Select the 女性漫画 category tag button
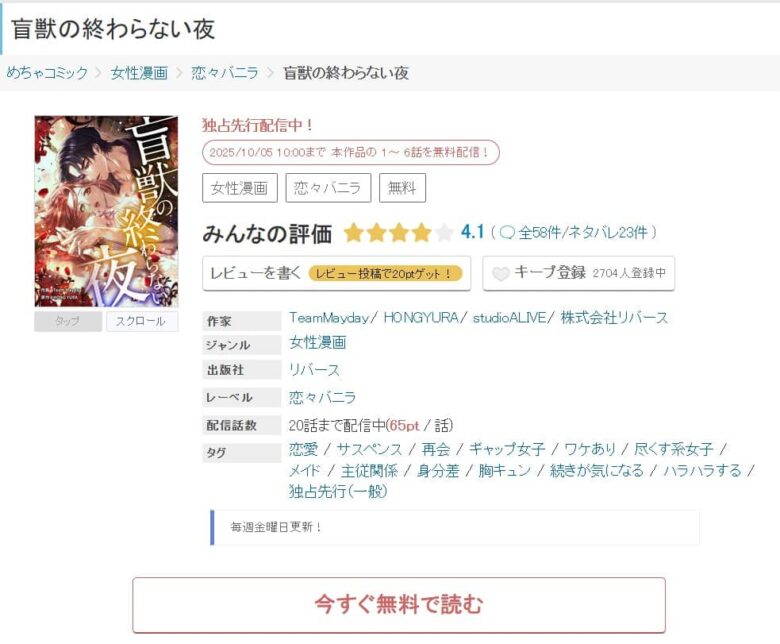 (x=240, y=188)
